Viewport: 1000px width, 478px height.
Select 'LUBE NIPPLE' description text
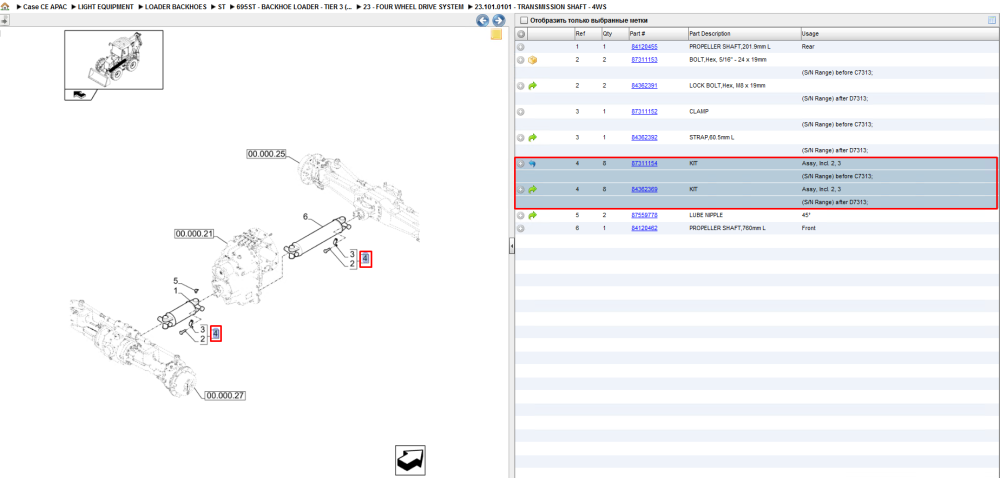click(x=706, y=215)
